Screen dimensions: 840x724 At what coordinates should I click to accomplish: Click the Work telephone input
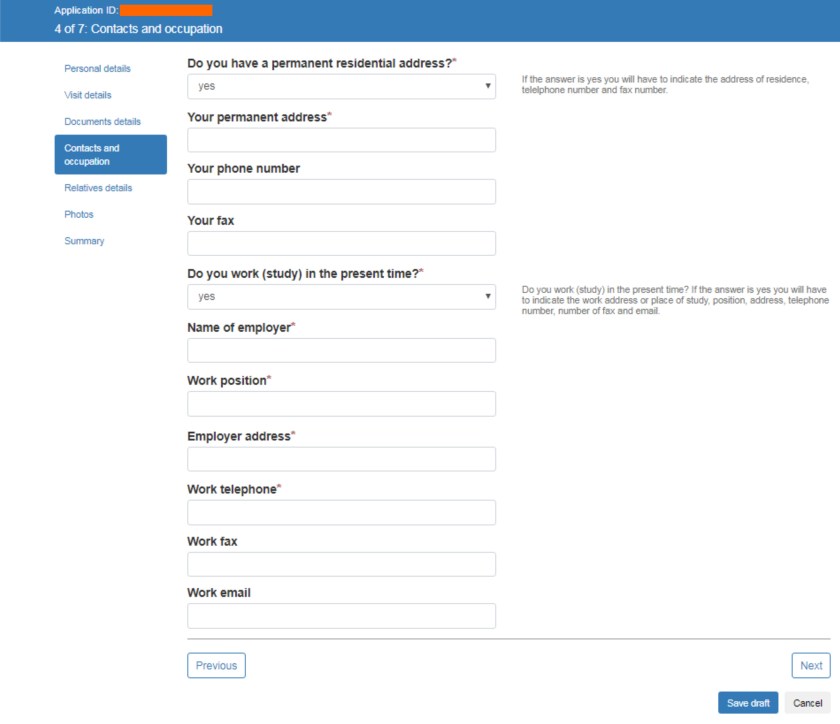[x=341, y=513]
